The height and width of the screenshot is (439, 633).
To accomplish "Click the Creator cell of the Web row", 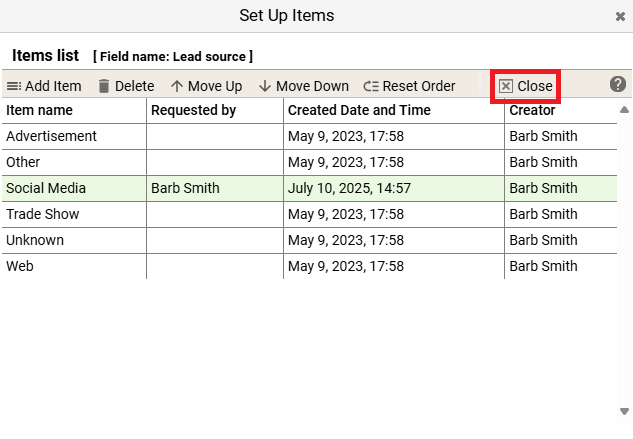I will pyautogui.click(x=561, y=266).
